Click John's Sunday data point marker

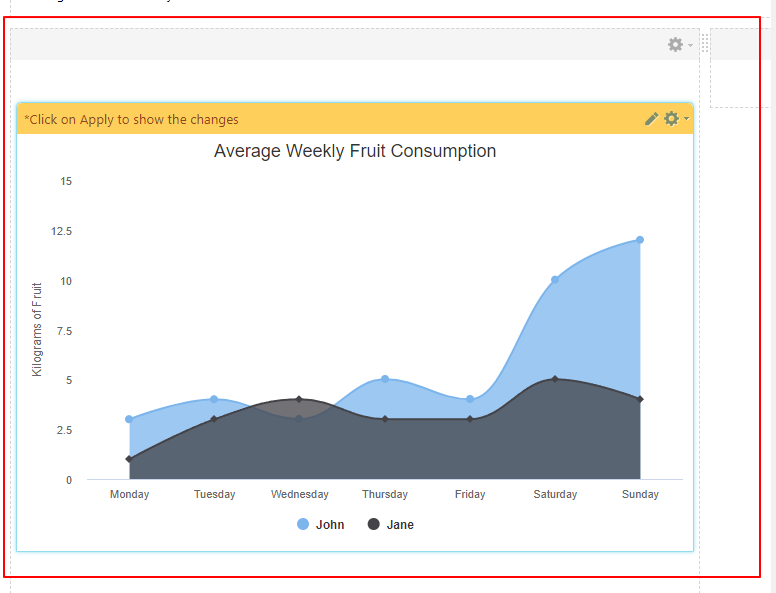pyautogui.click(x=640, y=240)
